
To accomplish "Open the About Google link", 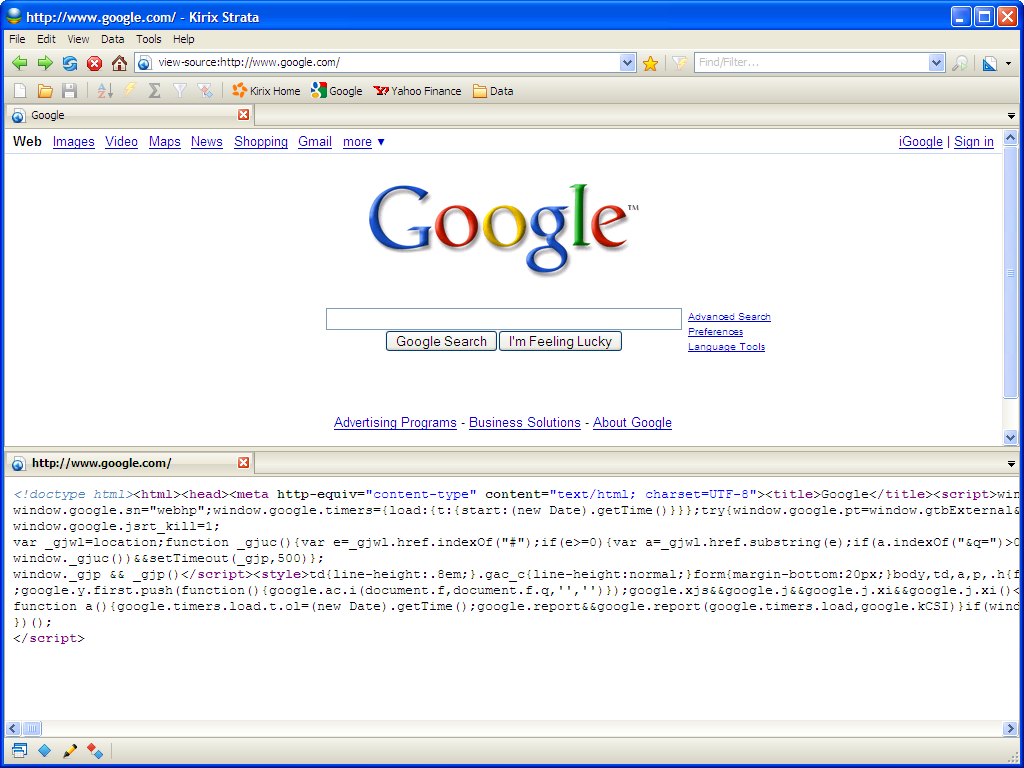I will coord(632,423).
